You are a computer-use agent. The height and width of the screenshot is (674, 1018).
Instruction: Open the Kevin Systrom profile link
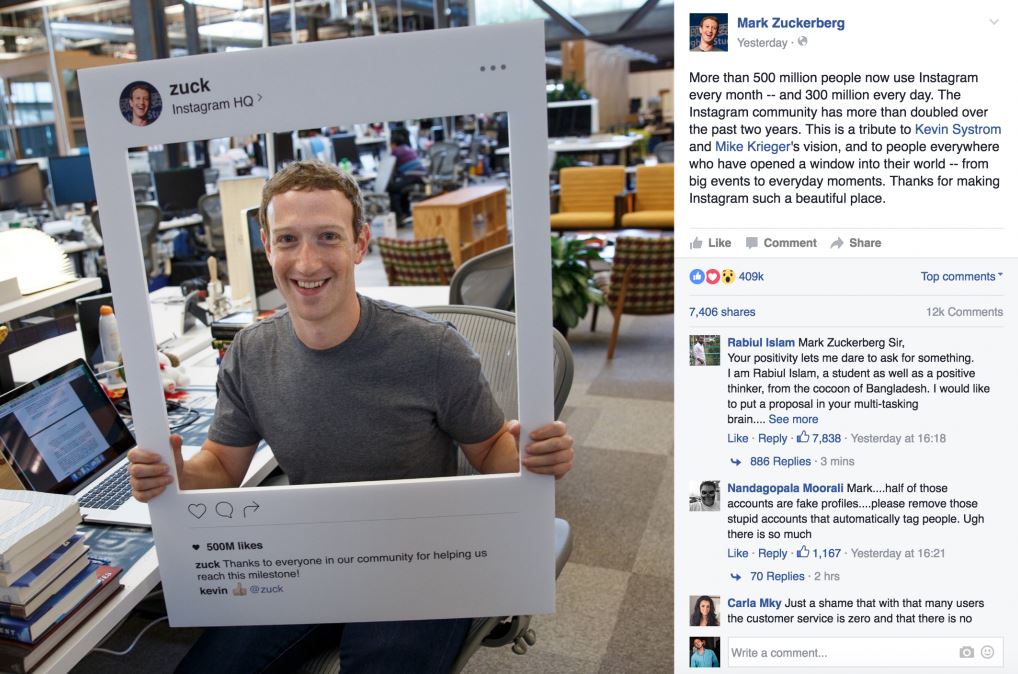click(958, 129)
